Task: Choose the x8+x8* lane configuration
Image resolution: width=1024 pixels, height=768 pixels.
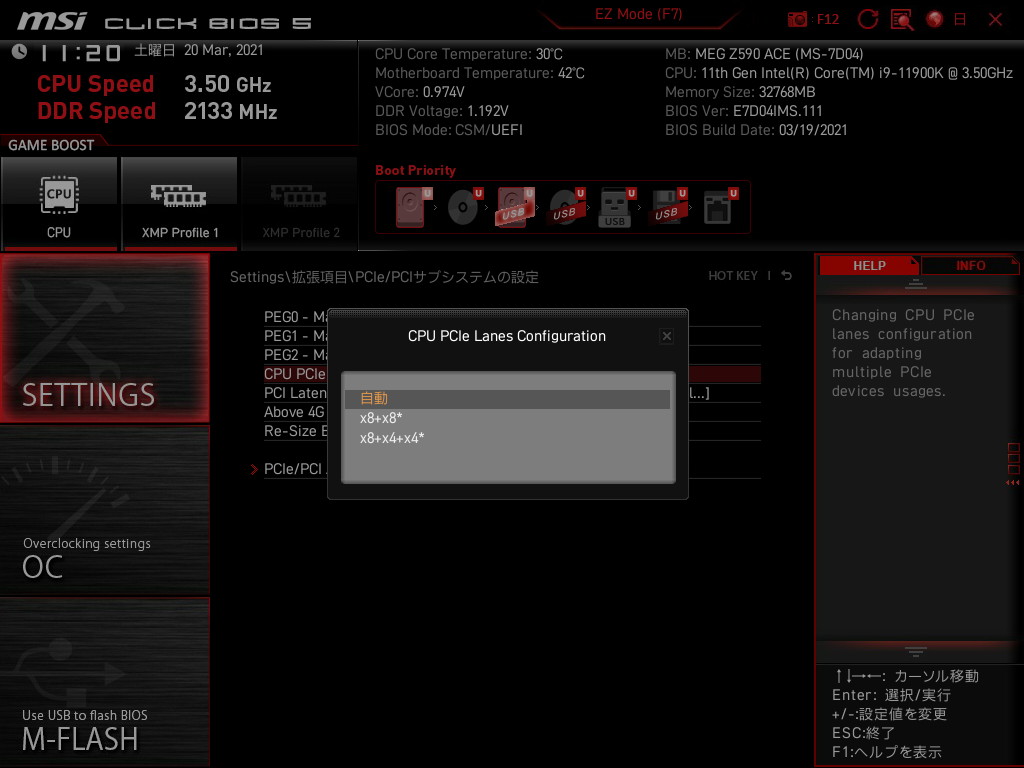Action: tap(507, 418)
